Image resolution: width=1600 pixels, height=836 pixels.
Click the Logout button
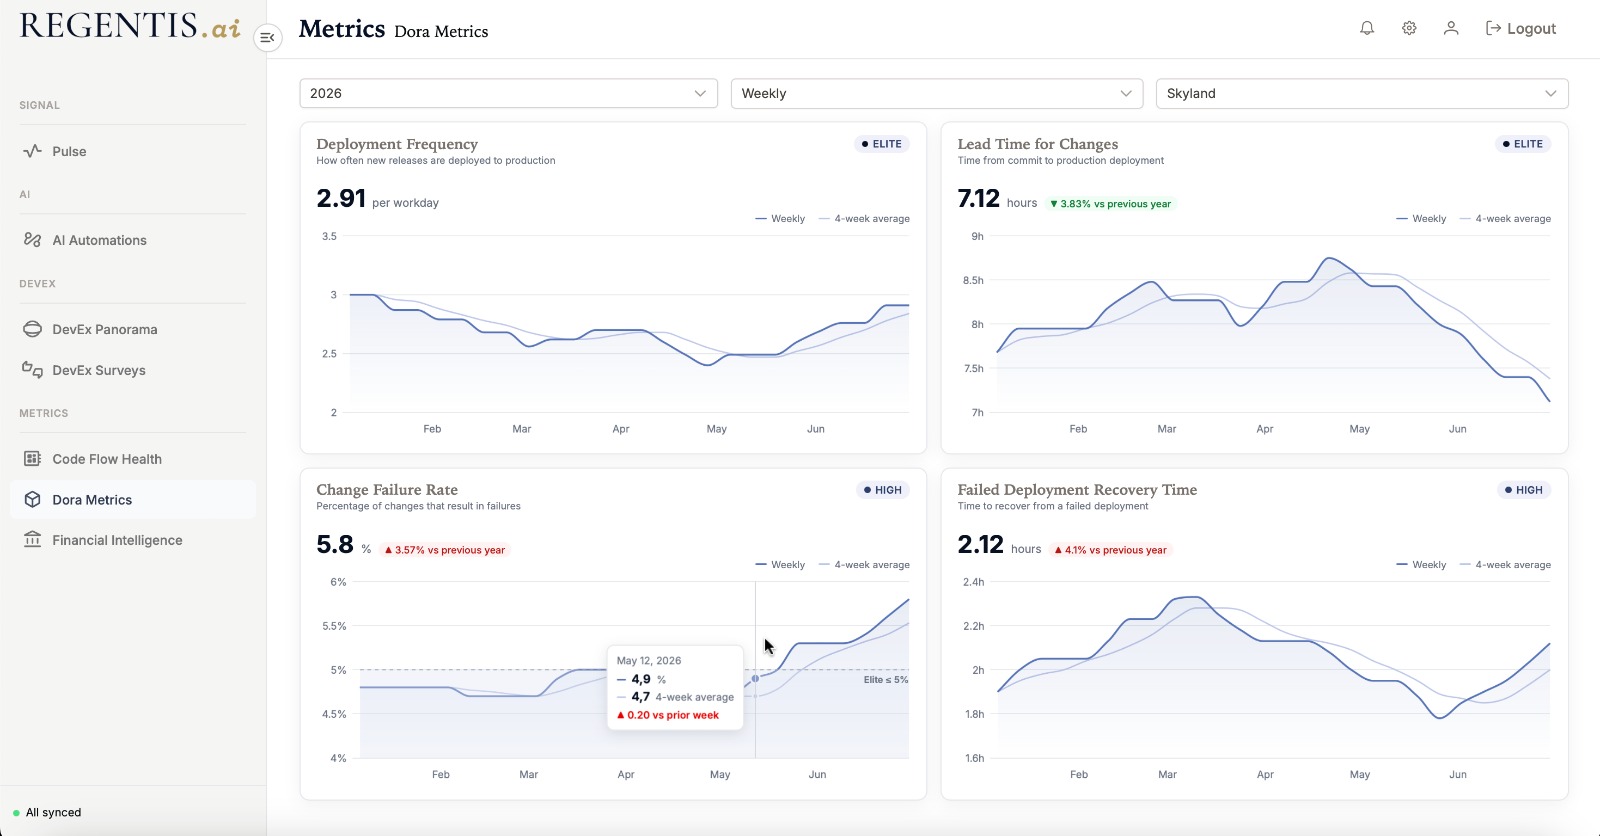pos(1521,28)
